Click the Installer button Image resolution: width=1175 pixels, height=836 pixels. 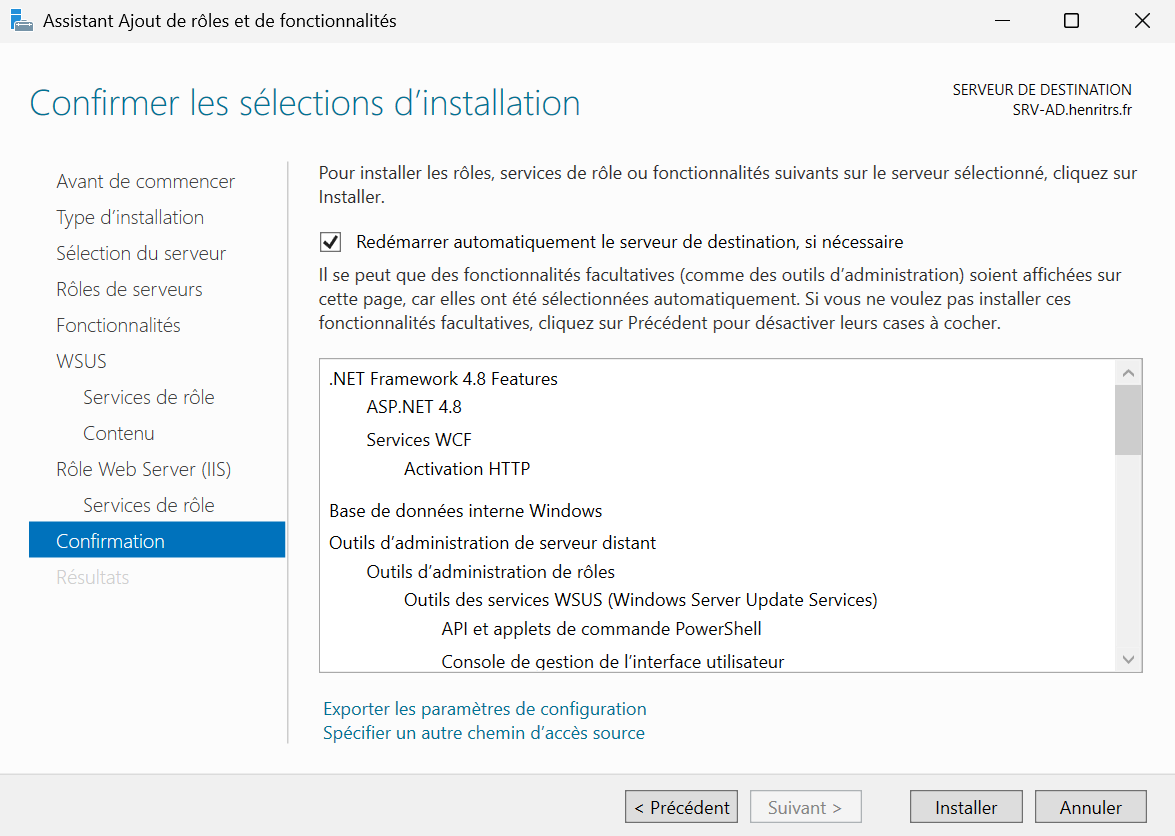point(966,807)
